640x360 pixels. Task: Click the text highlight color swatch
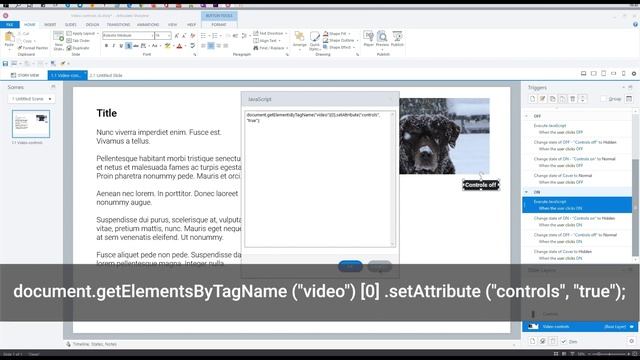(x=167, y=46)
